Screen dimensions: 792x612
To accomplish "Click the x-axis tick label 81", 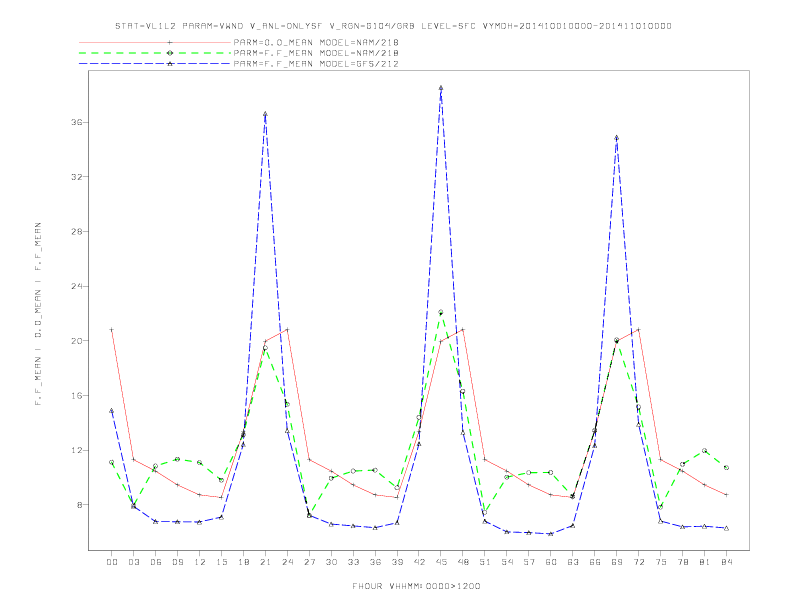I will pos(704,562).
